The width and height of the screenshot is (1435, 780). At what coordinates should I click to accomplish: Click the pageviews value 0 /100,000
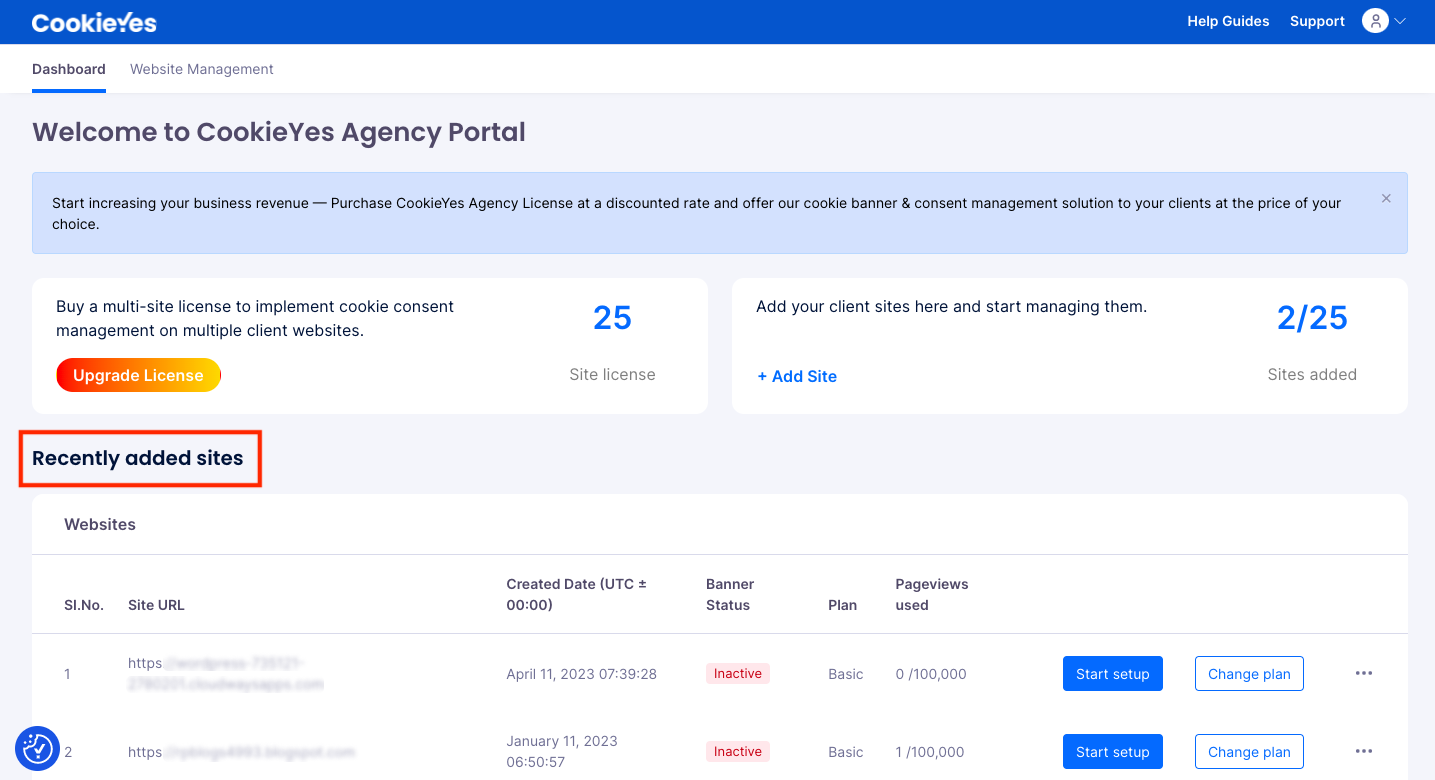[931, 674]
